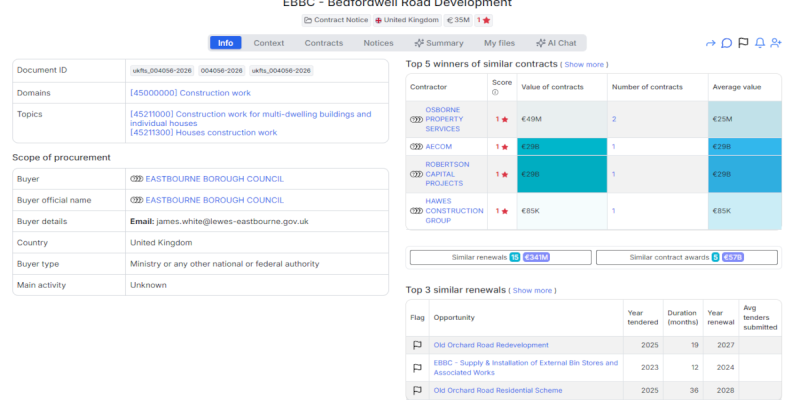Click the €49M value cell for Osborne
Image resolution: width=800 pixels, height=400 pixels.
pyautogui.click(x=562, y=119)
